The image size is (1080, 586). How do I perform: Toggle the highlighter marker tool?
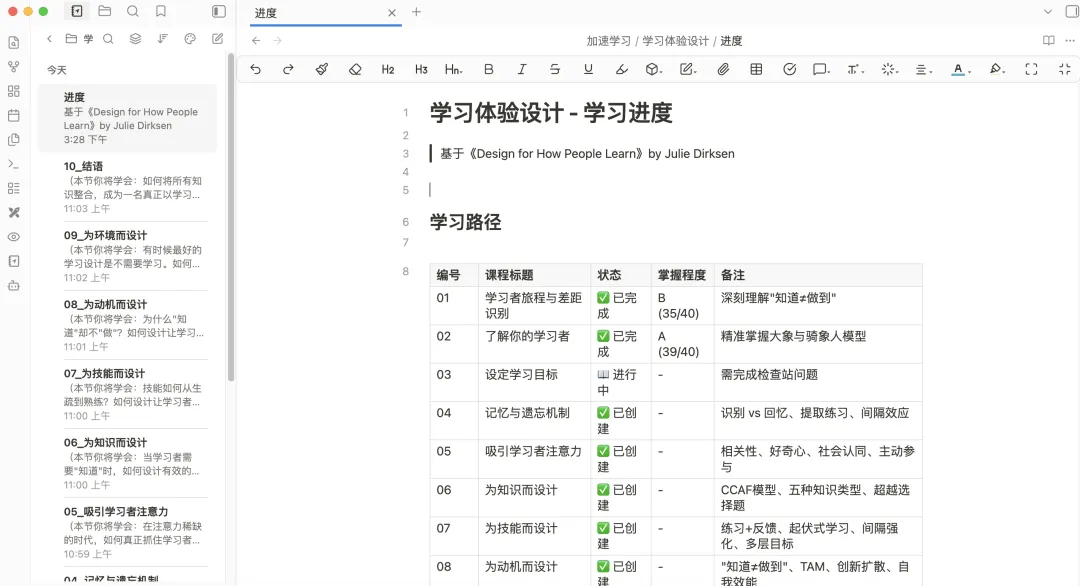pyautogui.click(x=621, y=69)
